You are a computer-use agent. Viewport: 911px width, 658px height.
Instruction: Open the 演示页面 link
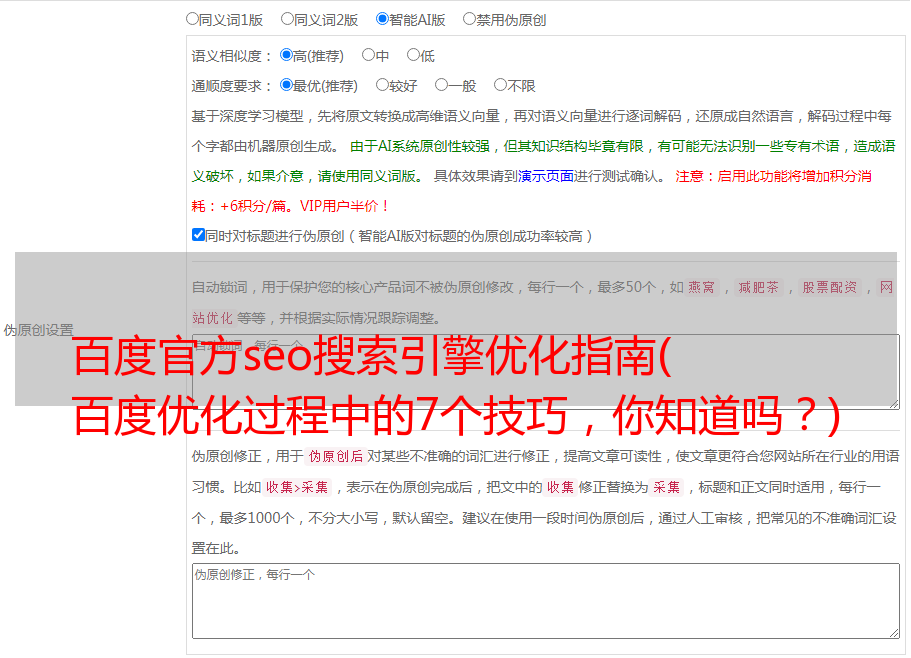[x=545, y=176]
